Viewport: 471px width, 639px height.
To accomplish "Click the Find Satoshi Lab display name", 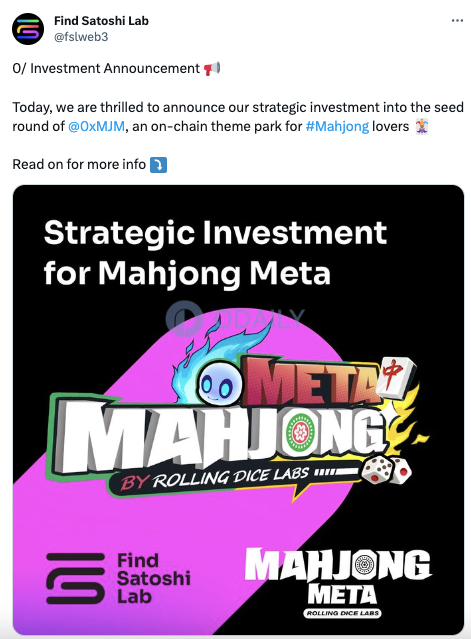I will 101,20.
